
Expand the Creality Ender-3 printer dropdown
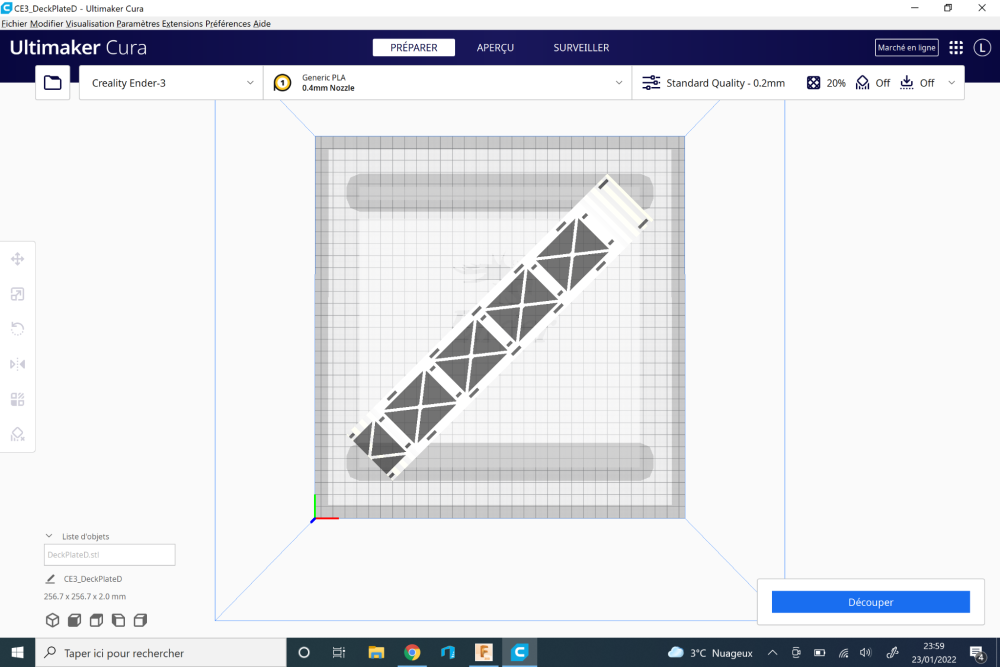(250, 83)
